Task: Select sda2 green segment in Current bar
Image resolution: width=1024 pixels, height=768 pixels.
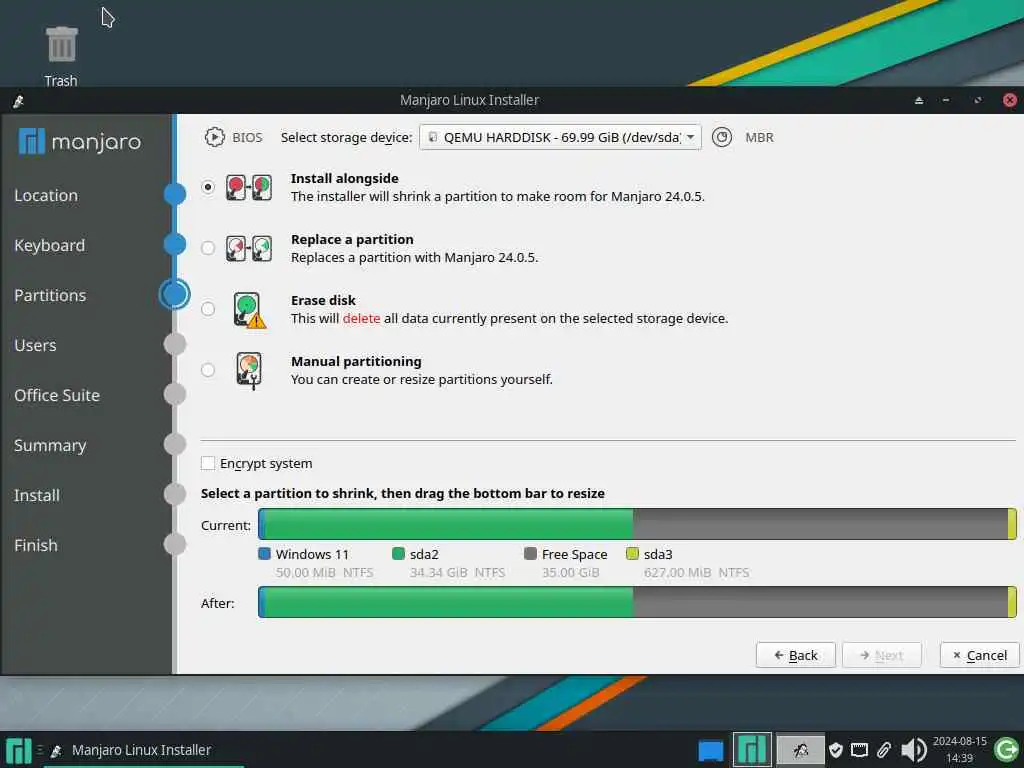Action: (x=449, y=524)
